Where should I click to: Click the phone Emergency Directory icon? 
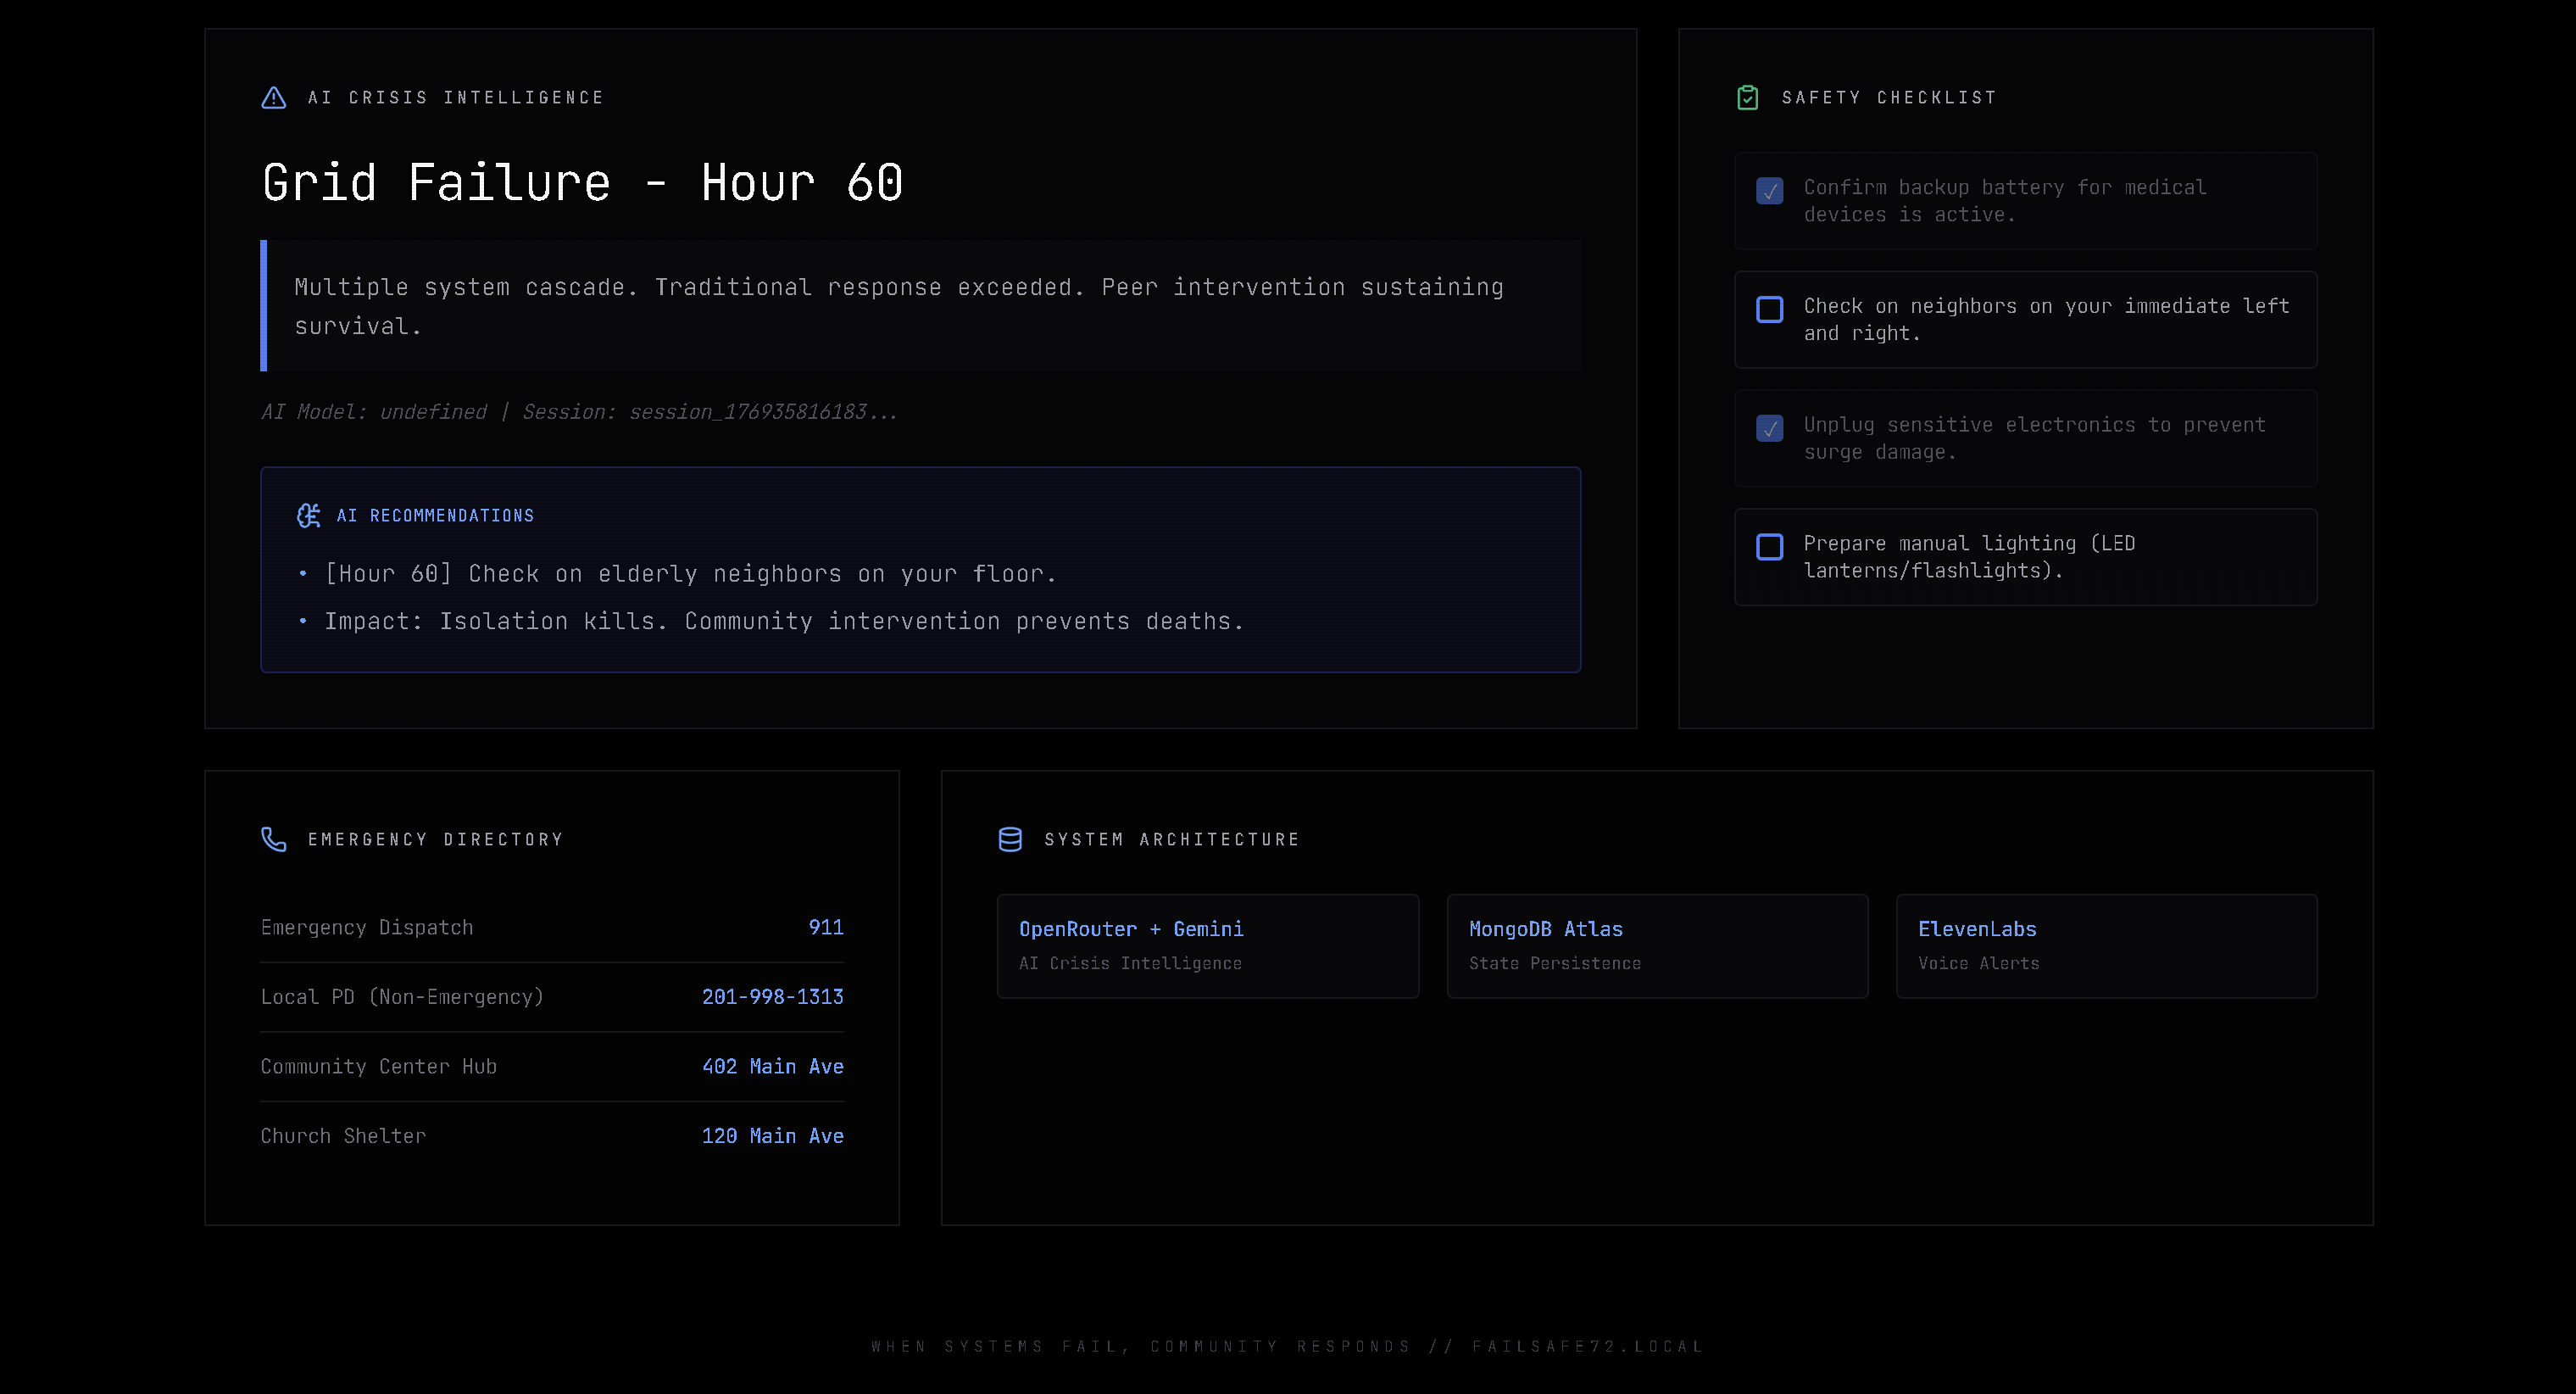click(273, 839)
